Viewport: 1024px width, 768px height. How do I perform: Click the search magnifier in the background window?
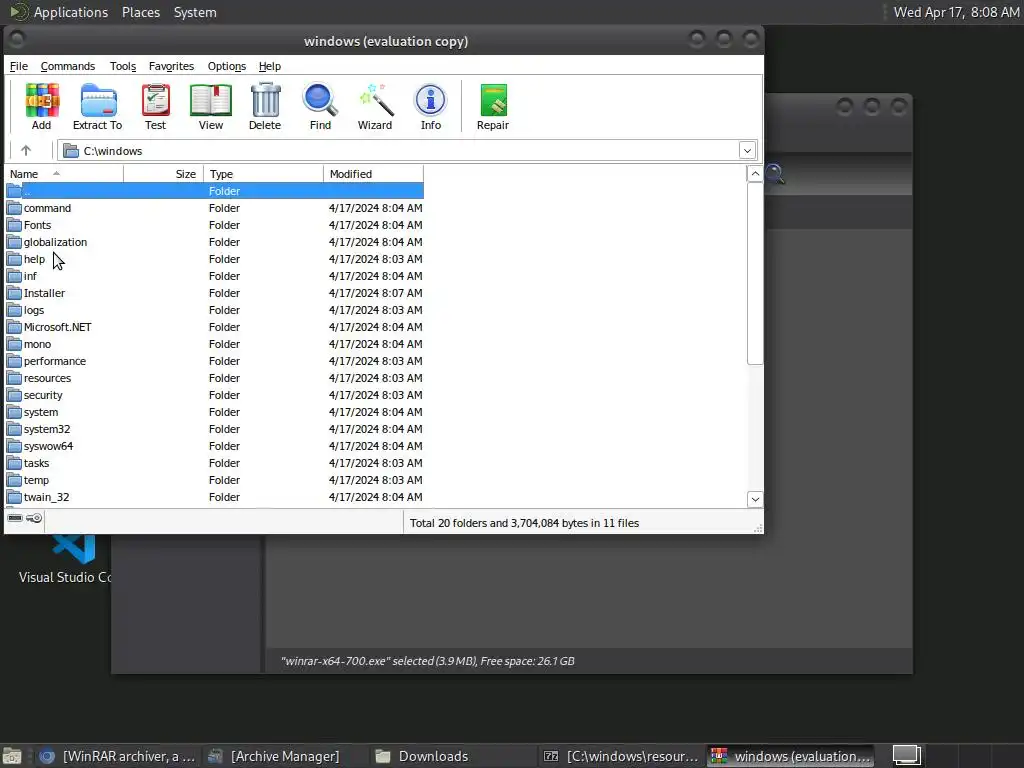(x=775, y=174)
